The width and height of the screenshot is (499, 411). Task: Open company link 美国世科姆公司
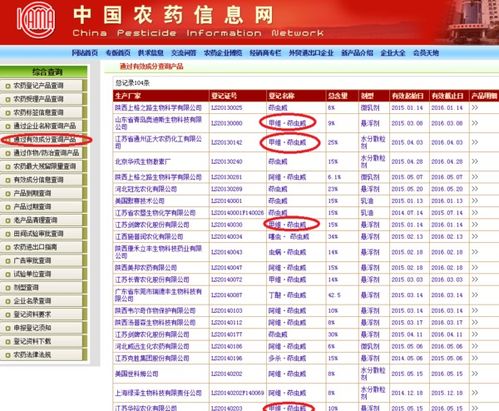pyautogui.click(x=137, y=374)
